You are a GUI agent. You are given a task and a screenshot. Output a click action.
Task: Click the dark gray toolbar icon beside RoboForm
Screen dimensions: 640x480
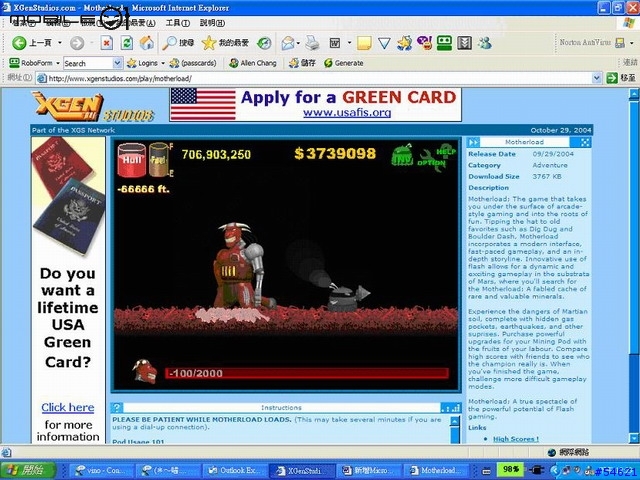click(464, 43)
